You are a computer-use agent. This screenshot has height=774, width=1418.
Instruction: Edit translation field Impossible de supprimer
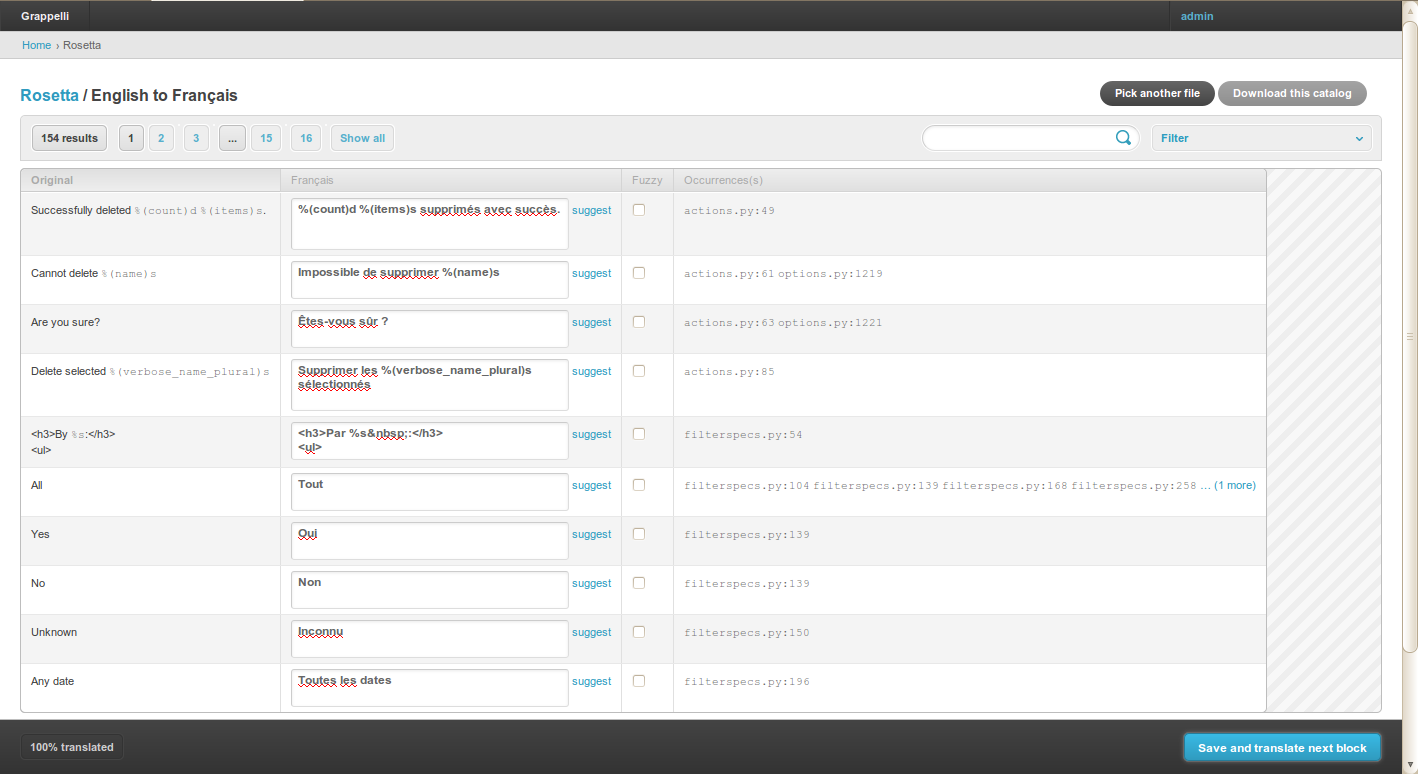429,279
